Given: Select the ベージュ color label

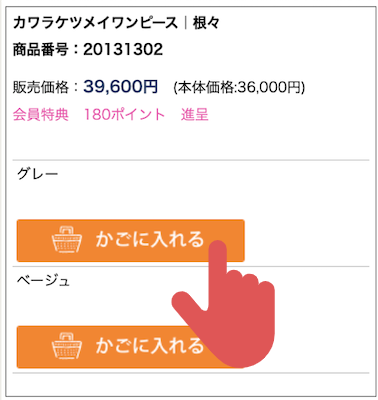Looking at the screenshot, I should [x=43, y=281].
